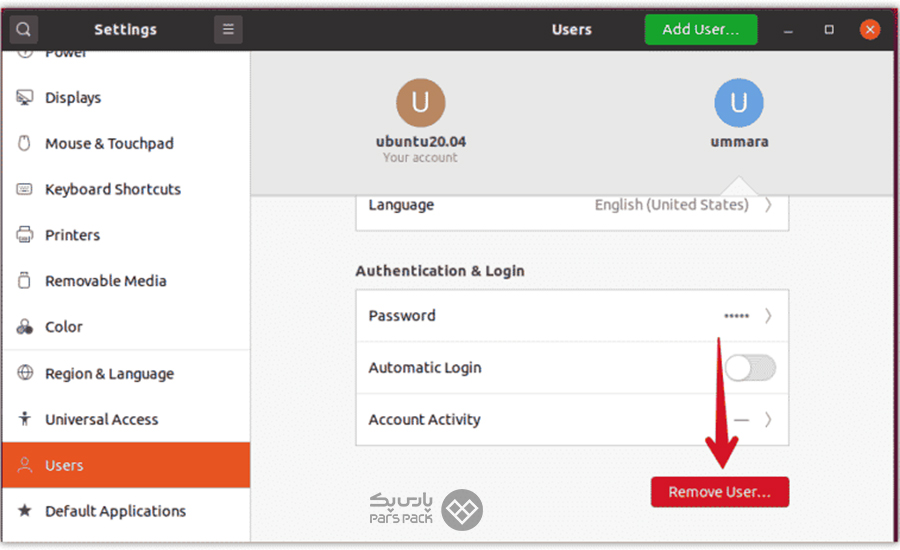Click the Displays monitor icon
Image resolution: width=900 pixels, height=550 pixels.
(25, 98)
